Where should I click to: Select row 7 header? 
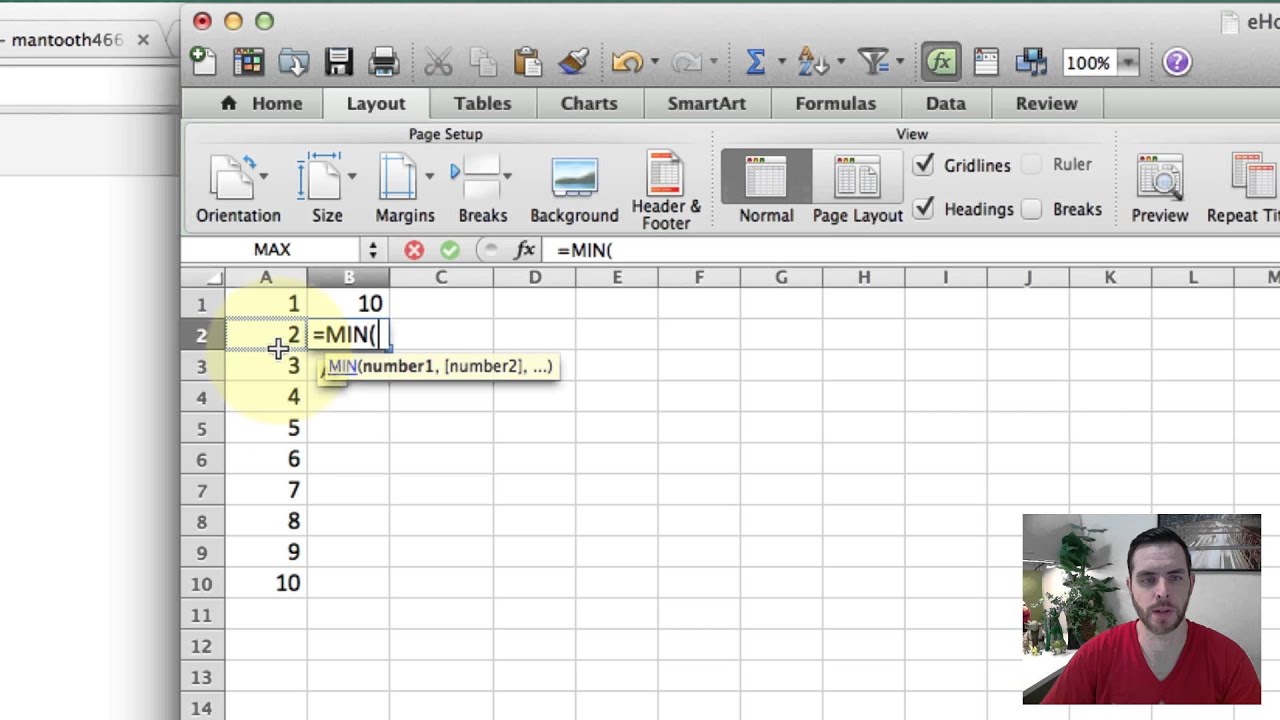(202, 490)
